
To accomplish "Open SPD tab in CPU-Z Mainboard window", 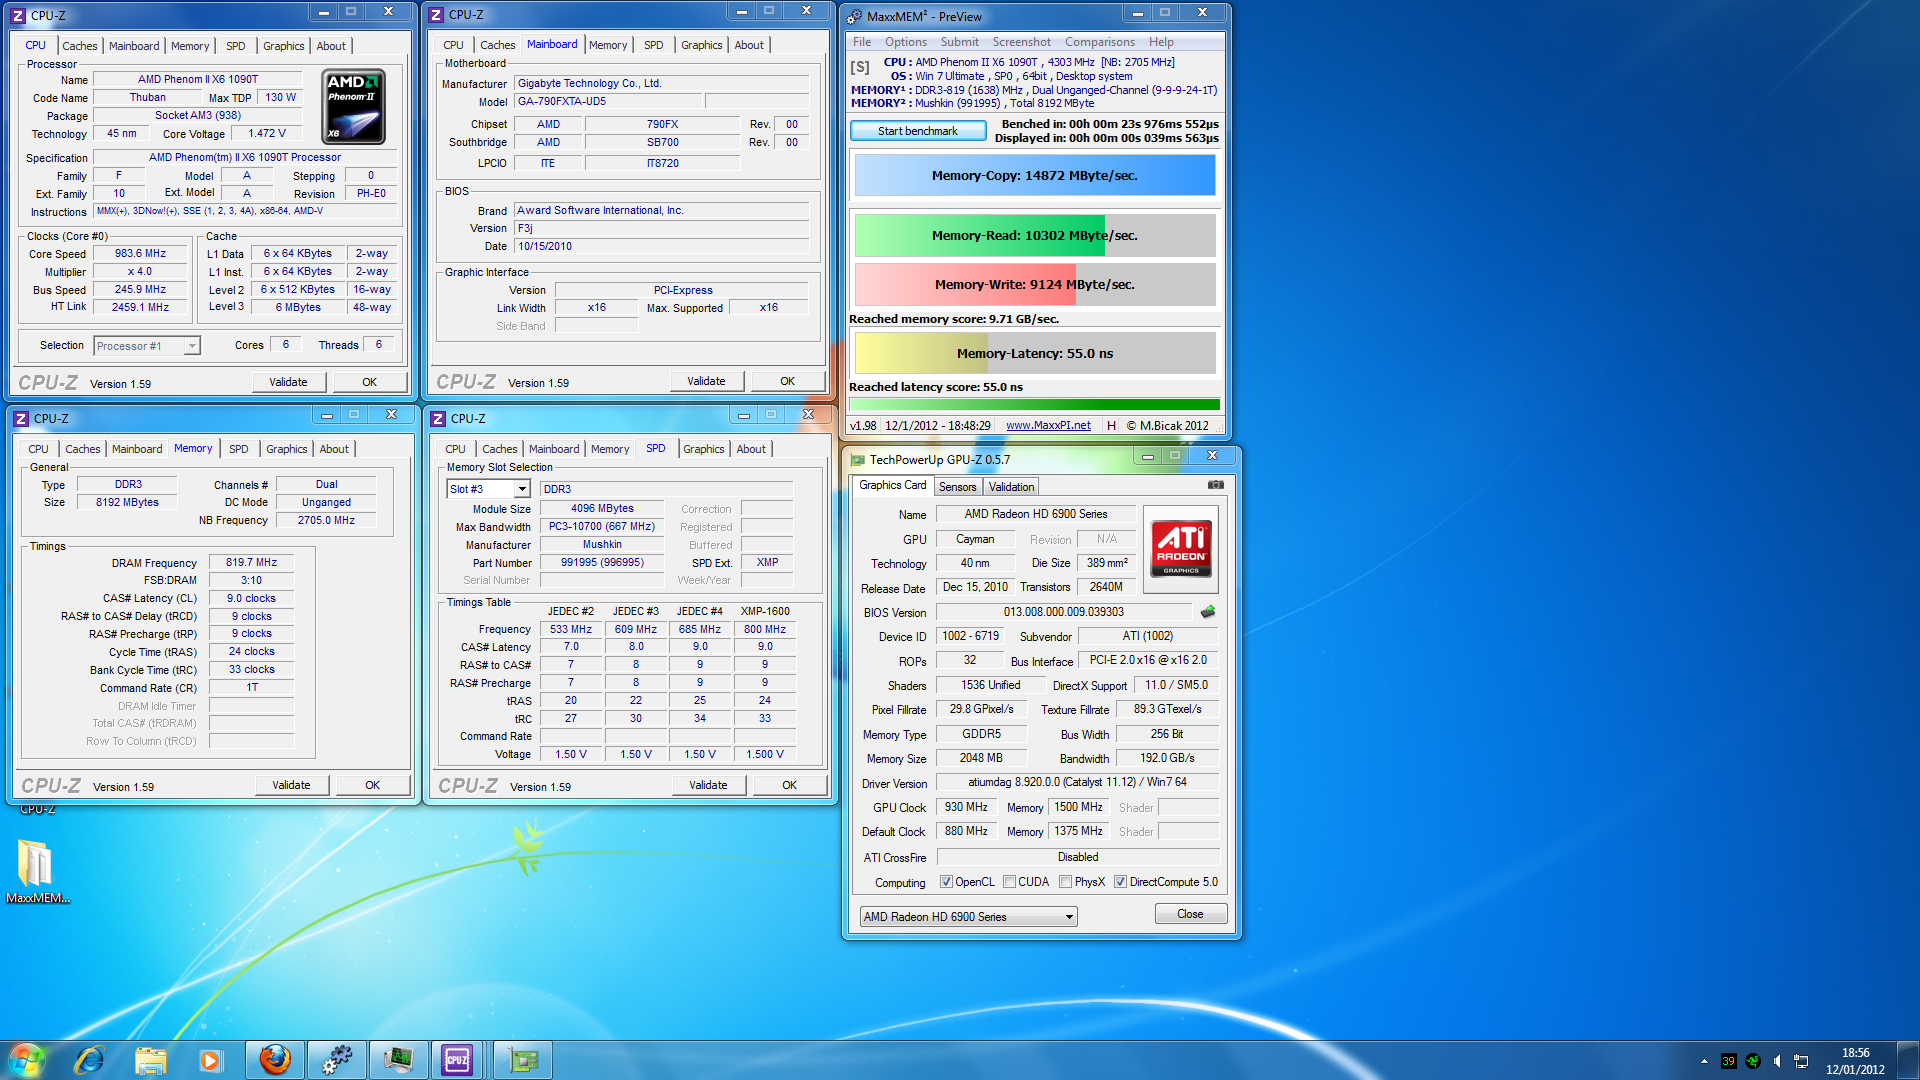I will tap(653, 45).
